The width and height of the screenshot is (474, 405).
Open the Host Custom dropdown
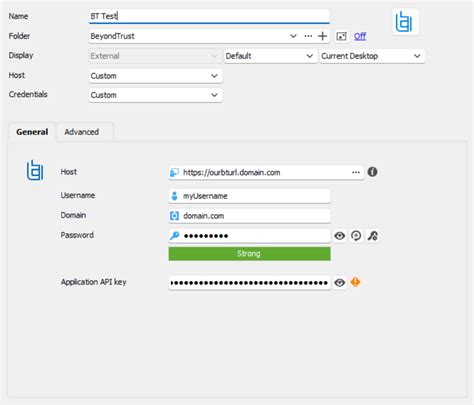(x=155, y=76)
